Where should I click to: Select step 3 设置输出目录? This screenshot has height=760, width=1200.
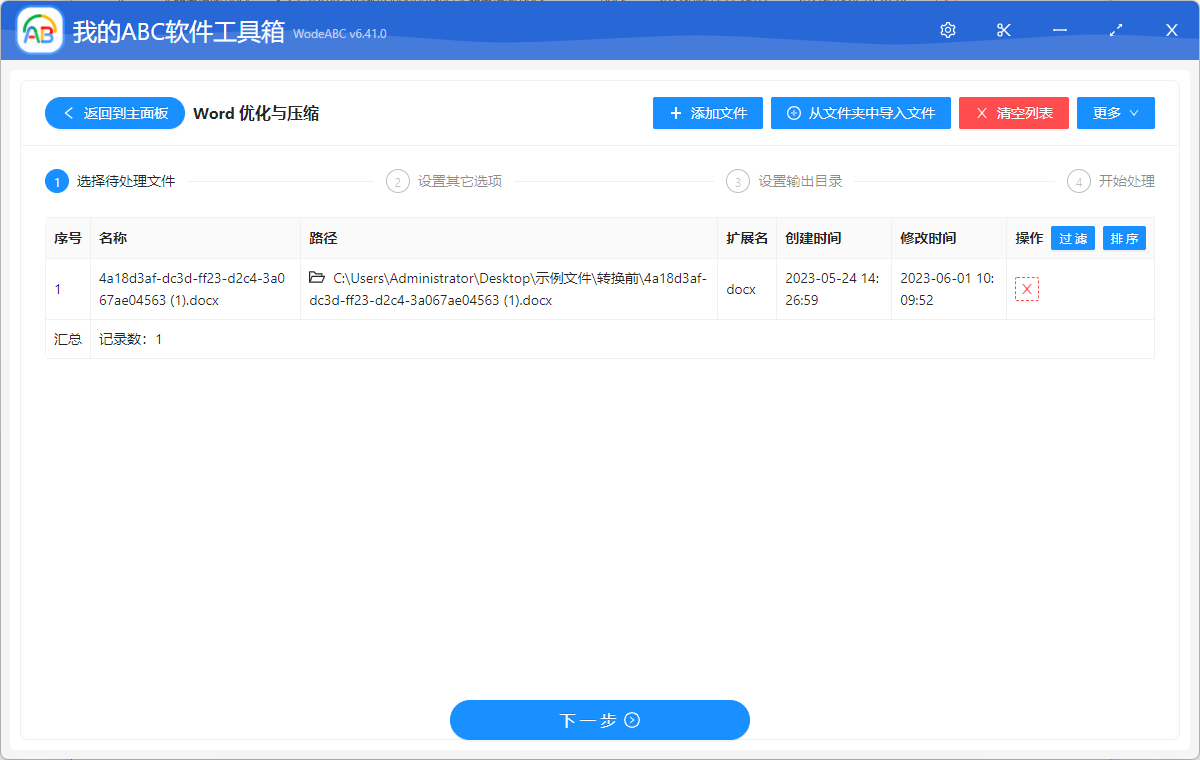pos(738,181)
